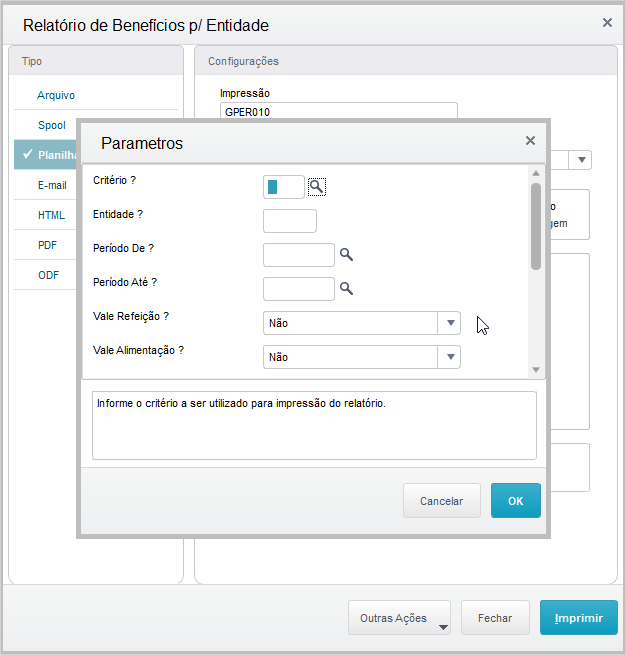626x655 pixels.
Task: Close the Parametros dialog
Action: pyautogui.click(x=530, y=141)
